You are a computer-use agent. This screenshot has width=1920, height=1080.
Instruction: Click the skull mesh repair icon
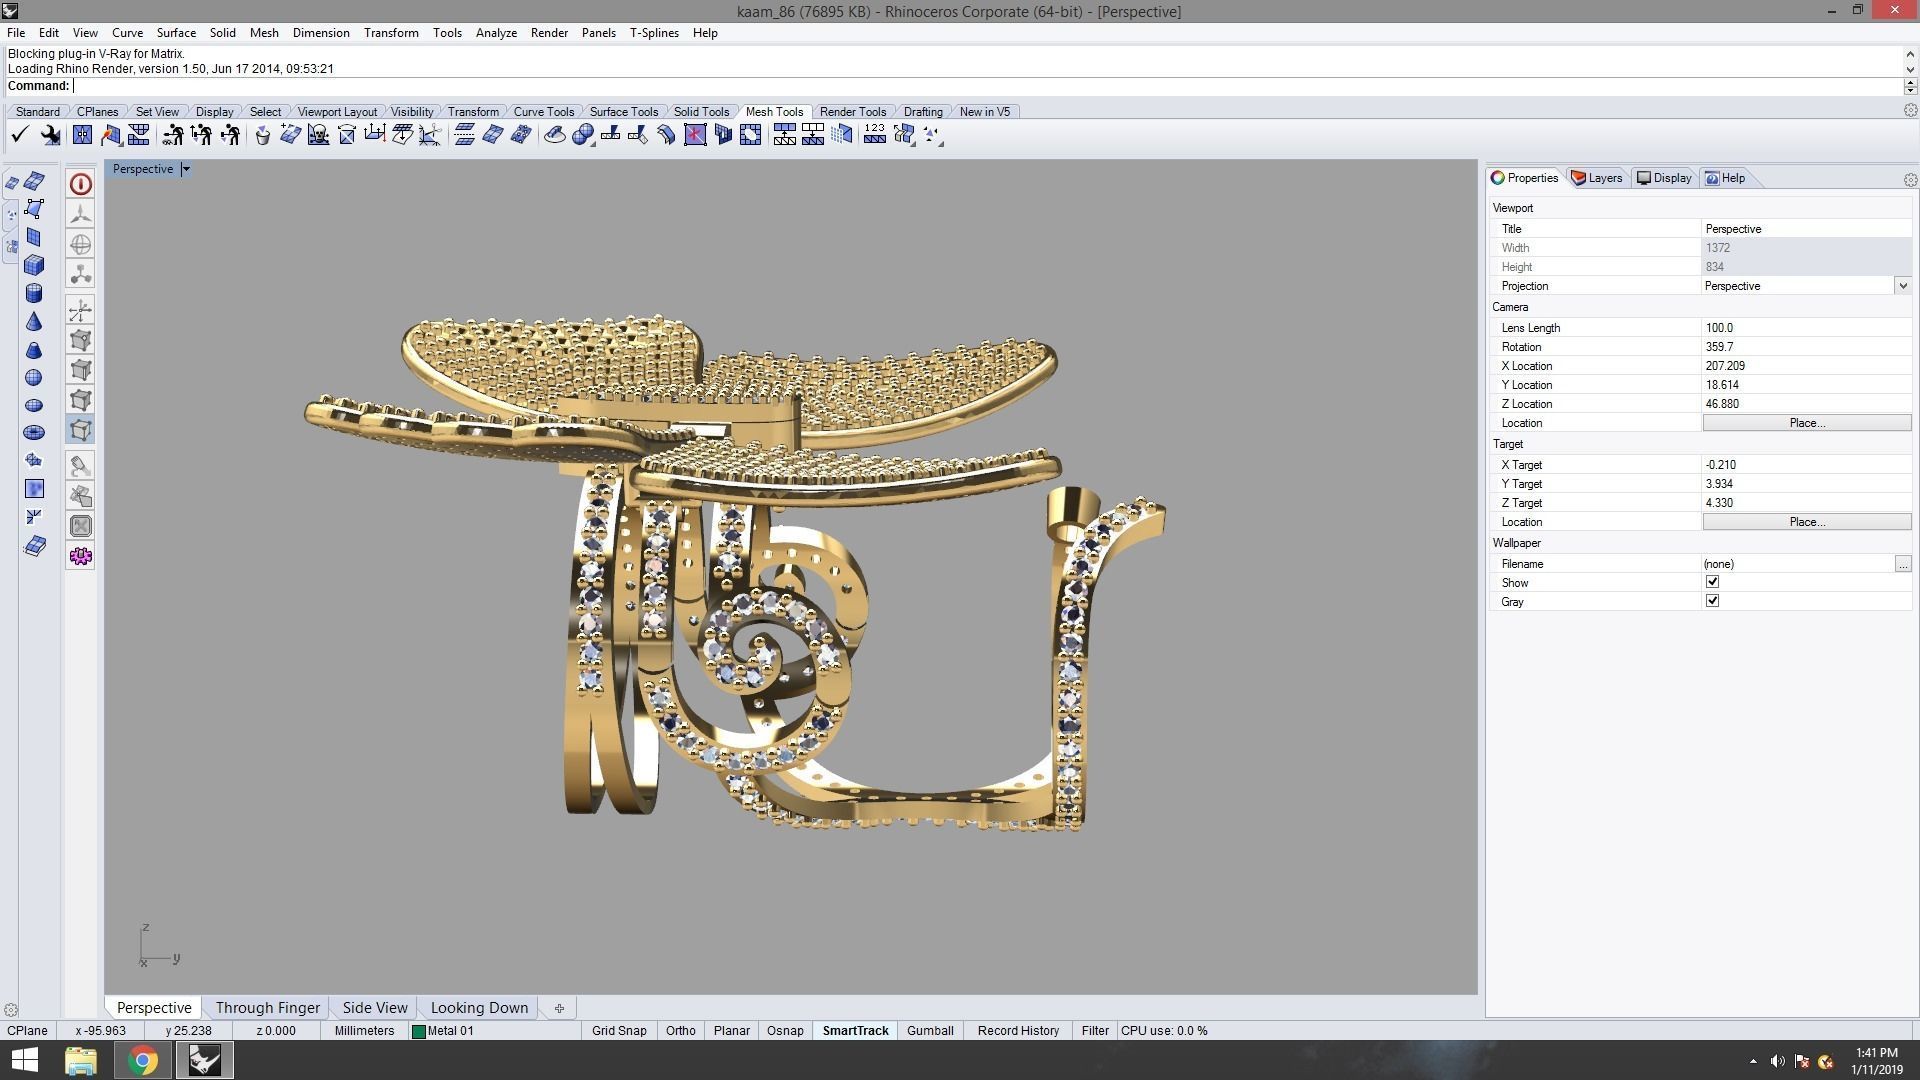[x=318, y=135]
